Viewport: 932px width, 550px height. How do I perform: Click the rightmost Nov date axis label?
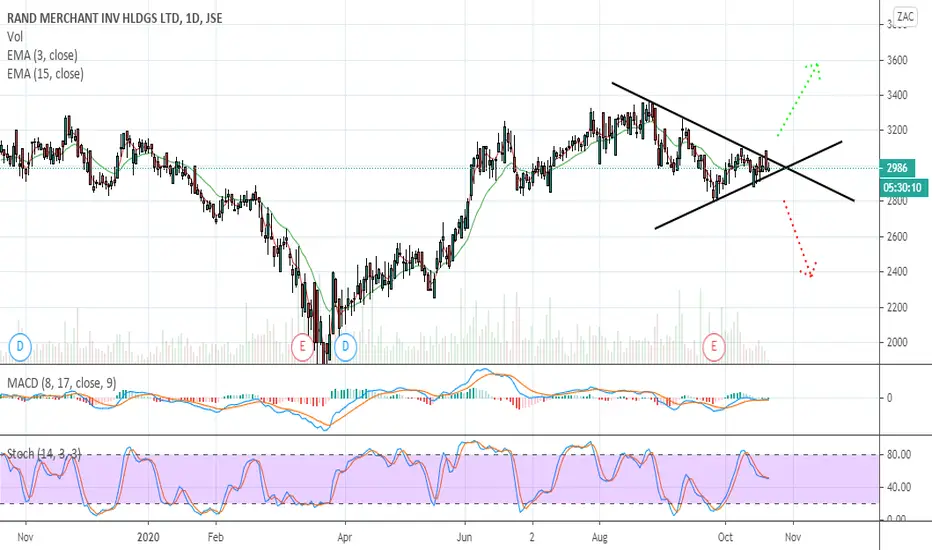792,538
